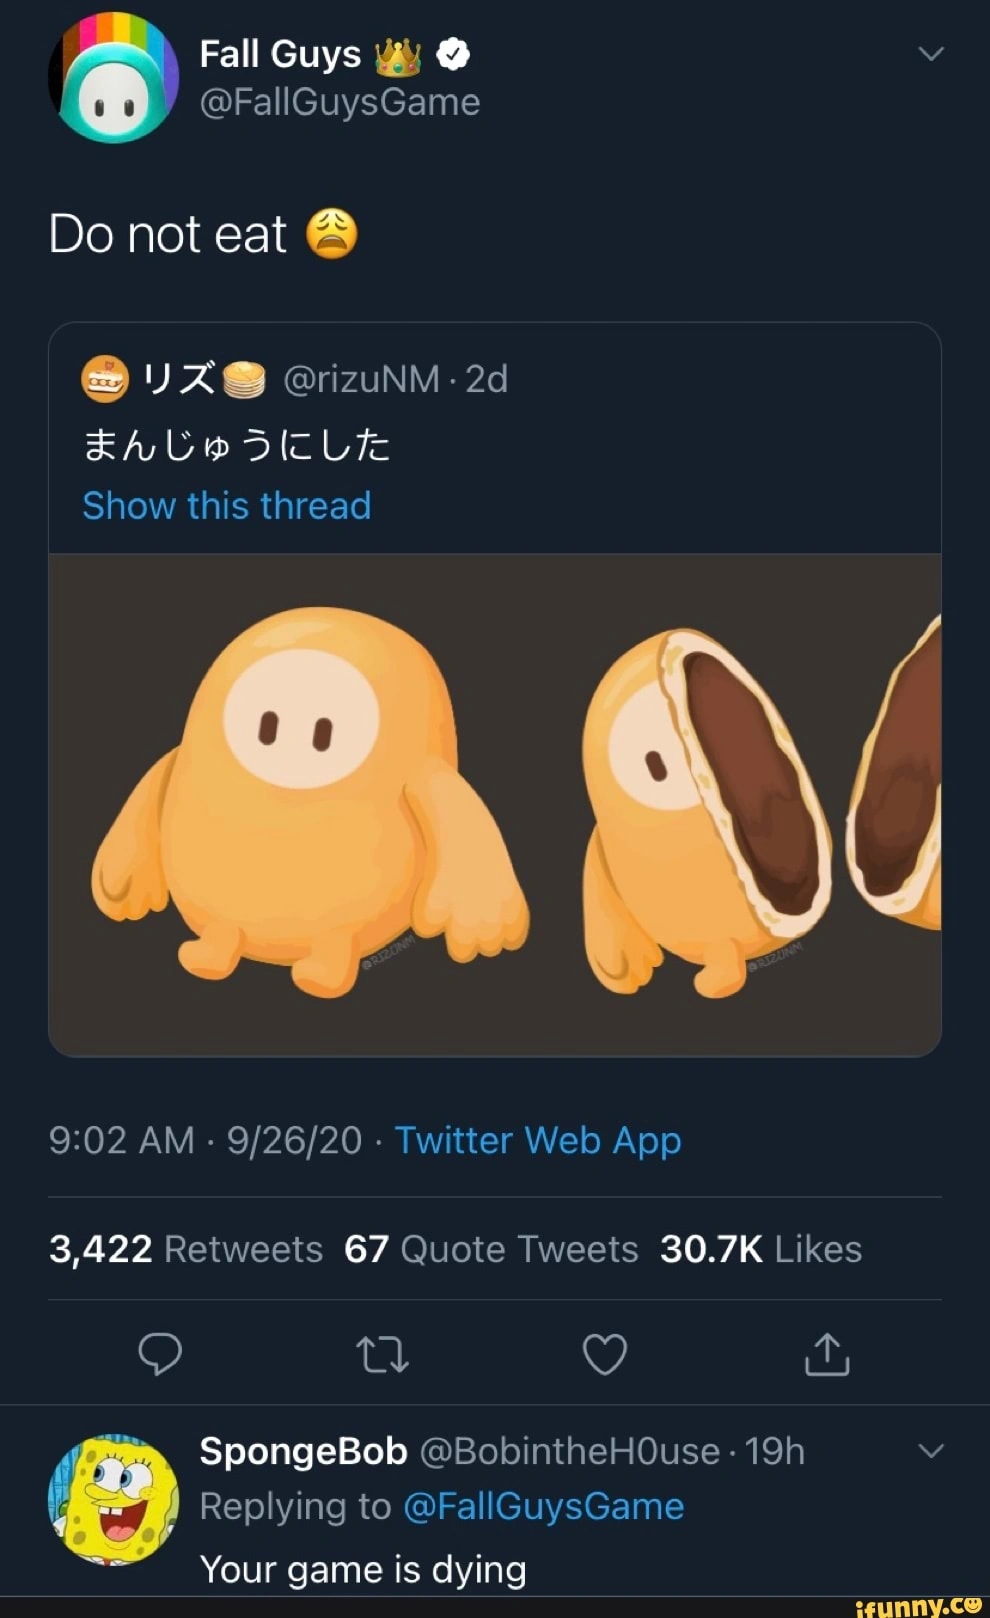
Task: Open SpongeBob's profile picture
Action: [113, 1499]
